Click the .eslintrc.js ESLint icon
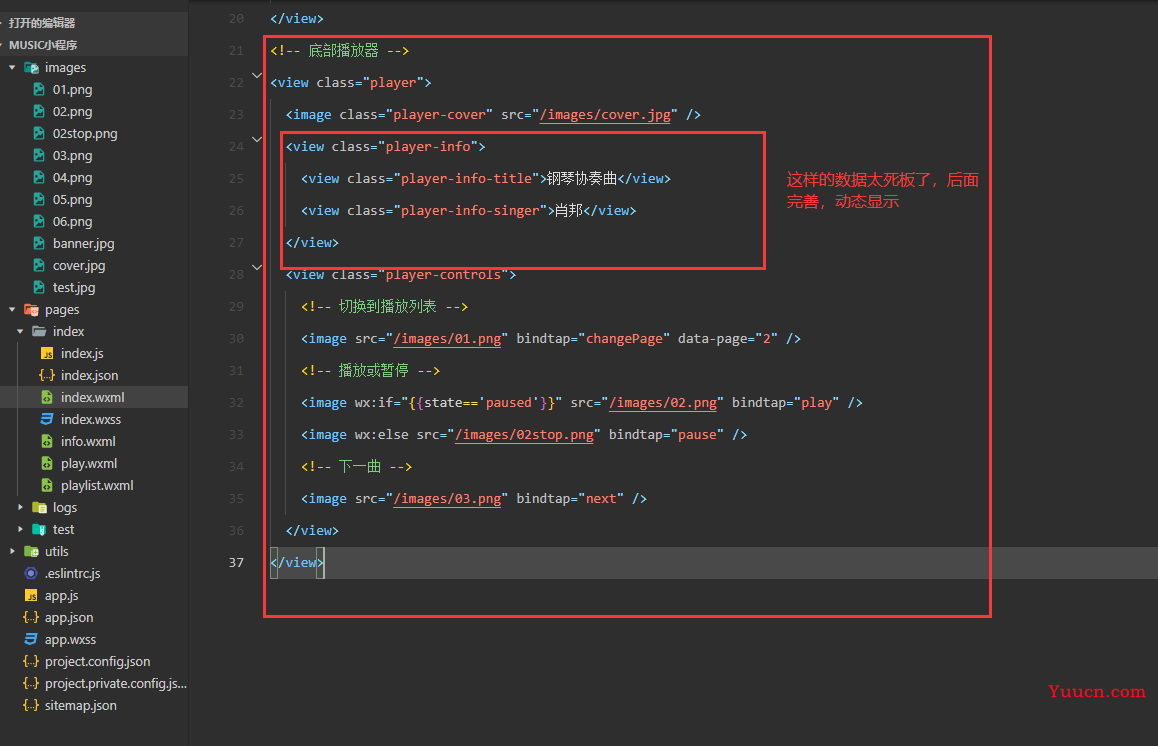This screenshot has height=746, width=1158. (31, 573)
